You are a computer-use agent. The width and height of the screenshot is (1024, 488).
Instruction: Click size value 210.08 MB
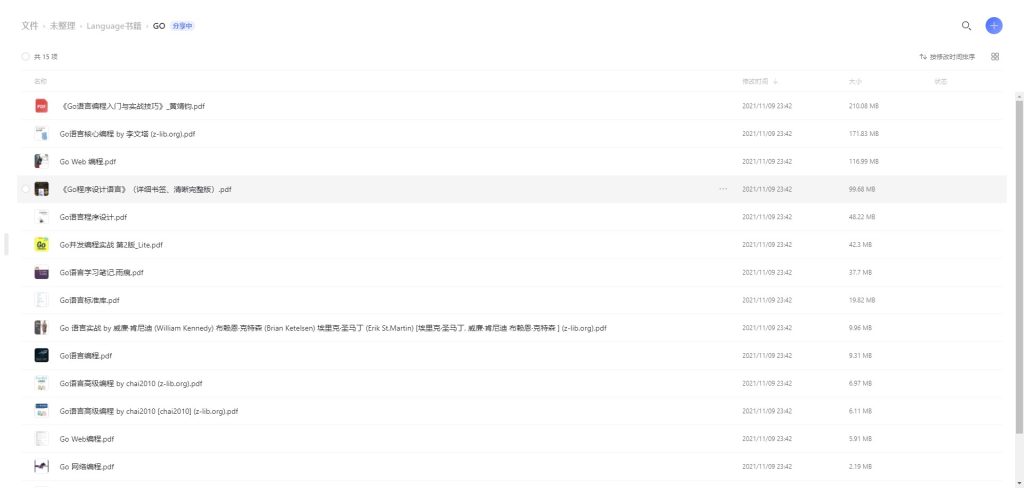863,106
